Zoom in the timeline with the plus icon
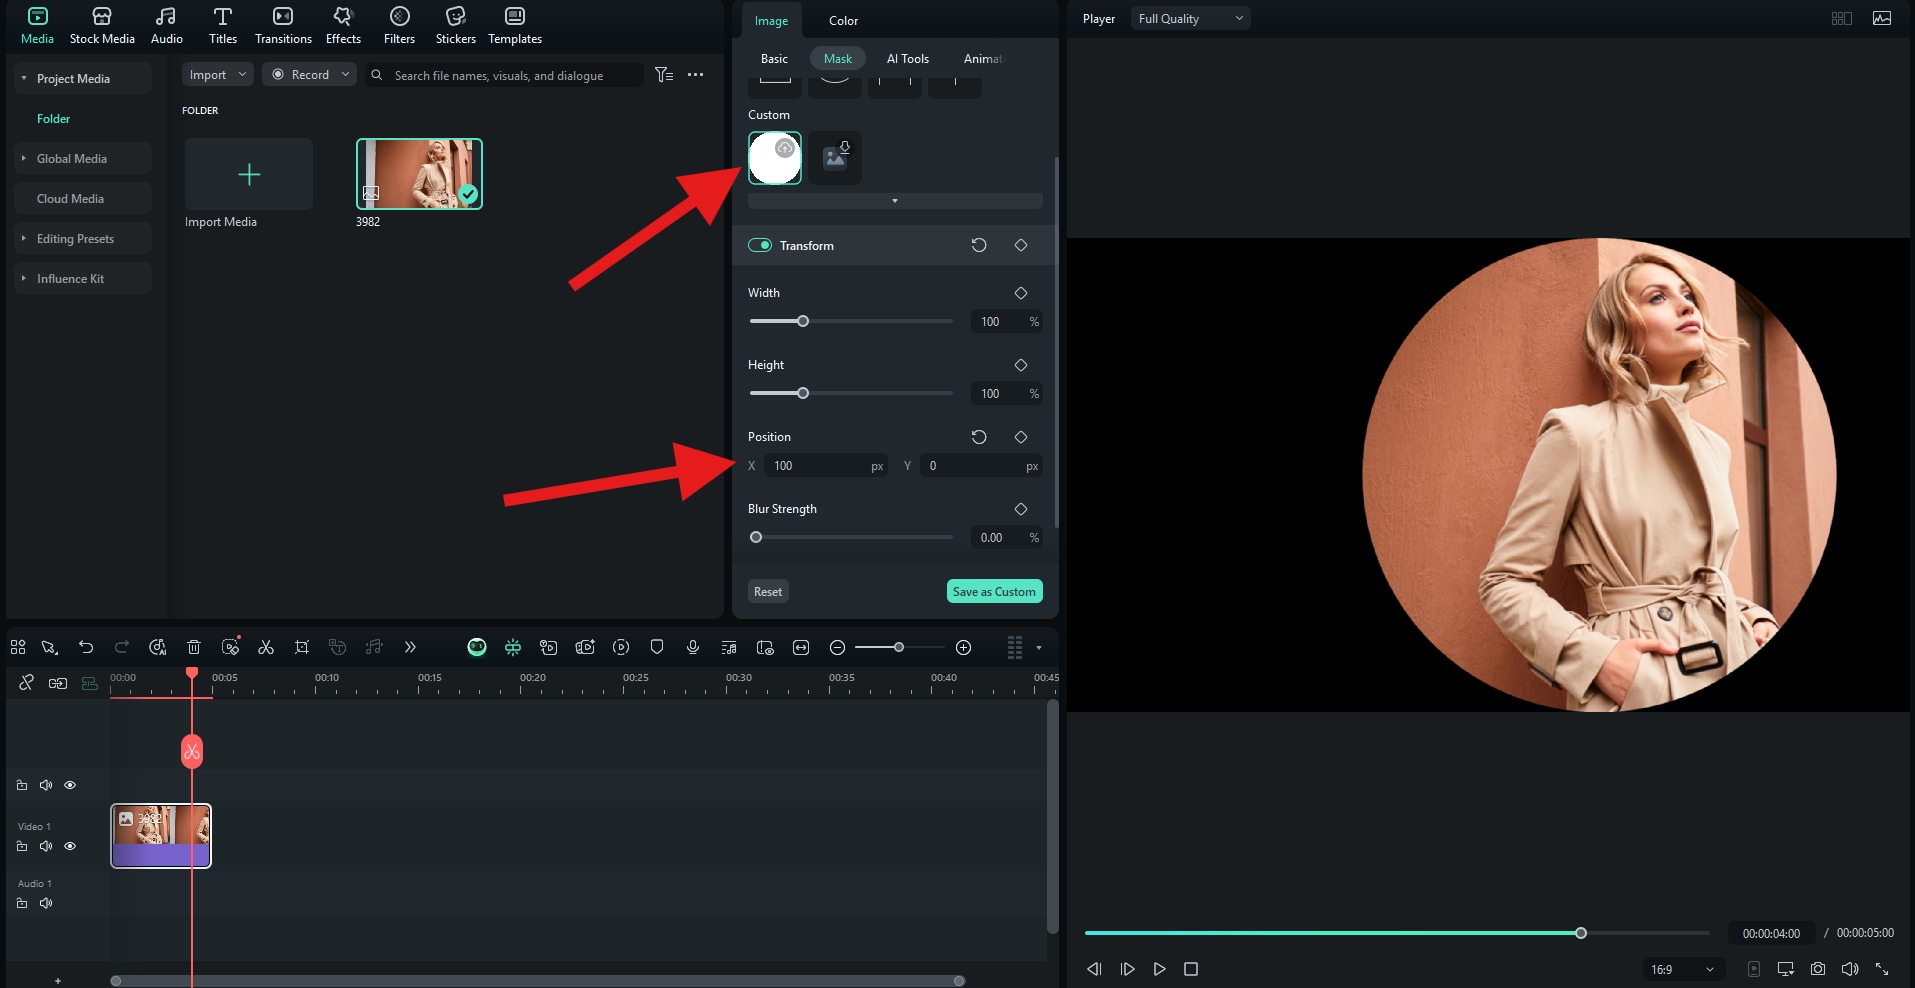This screenshot has width=1915, height=988. pos(964,647)
